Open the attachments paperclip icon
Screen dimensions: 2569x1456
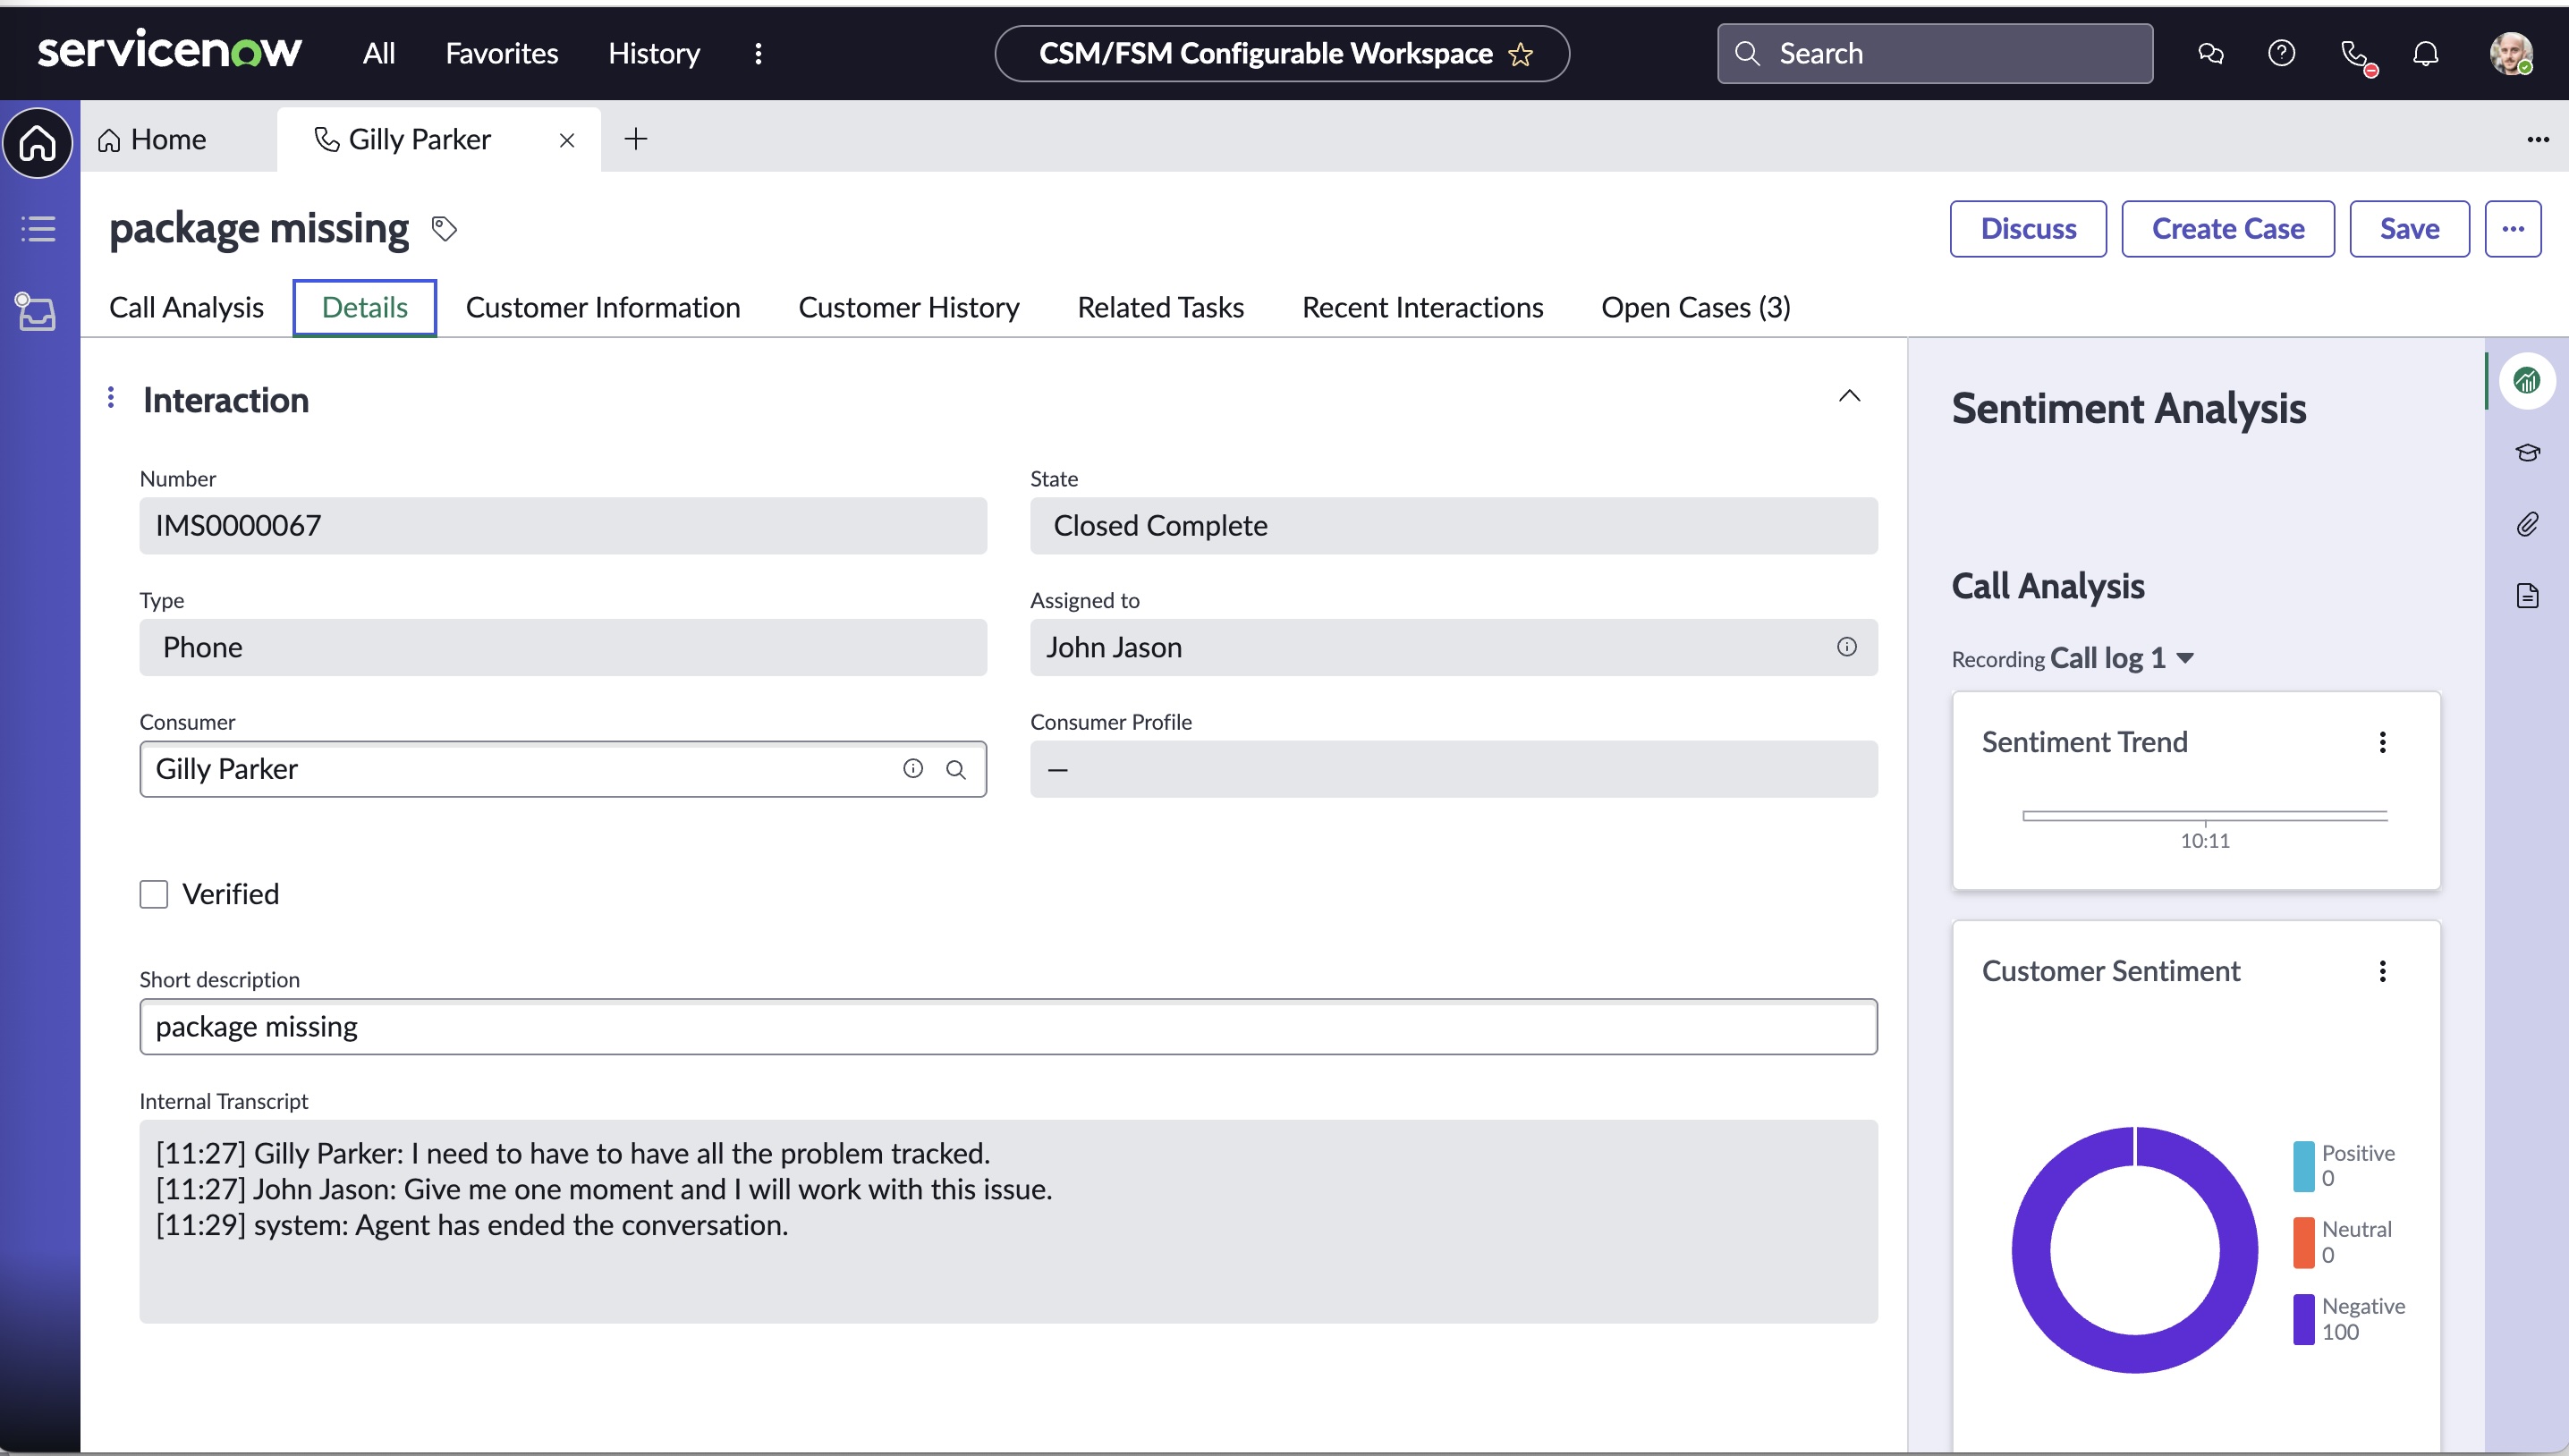tap(2527, 524)
